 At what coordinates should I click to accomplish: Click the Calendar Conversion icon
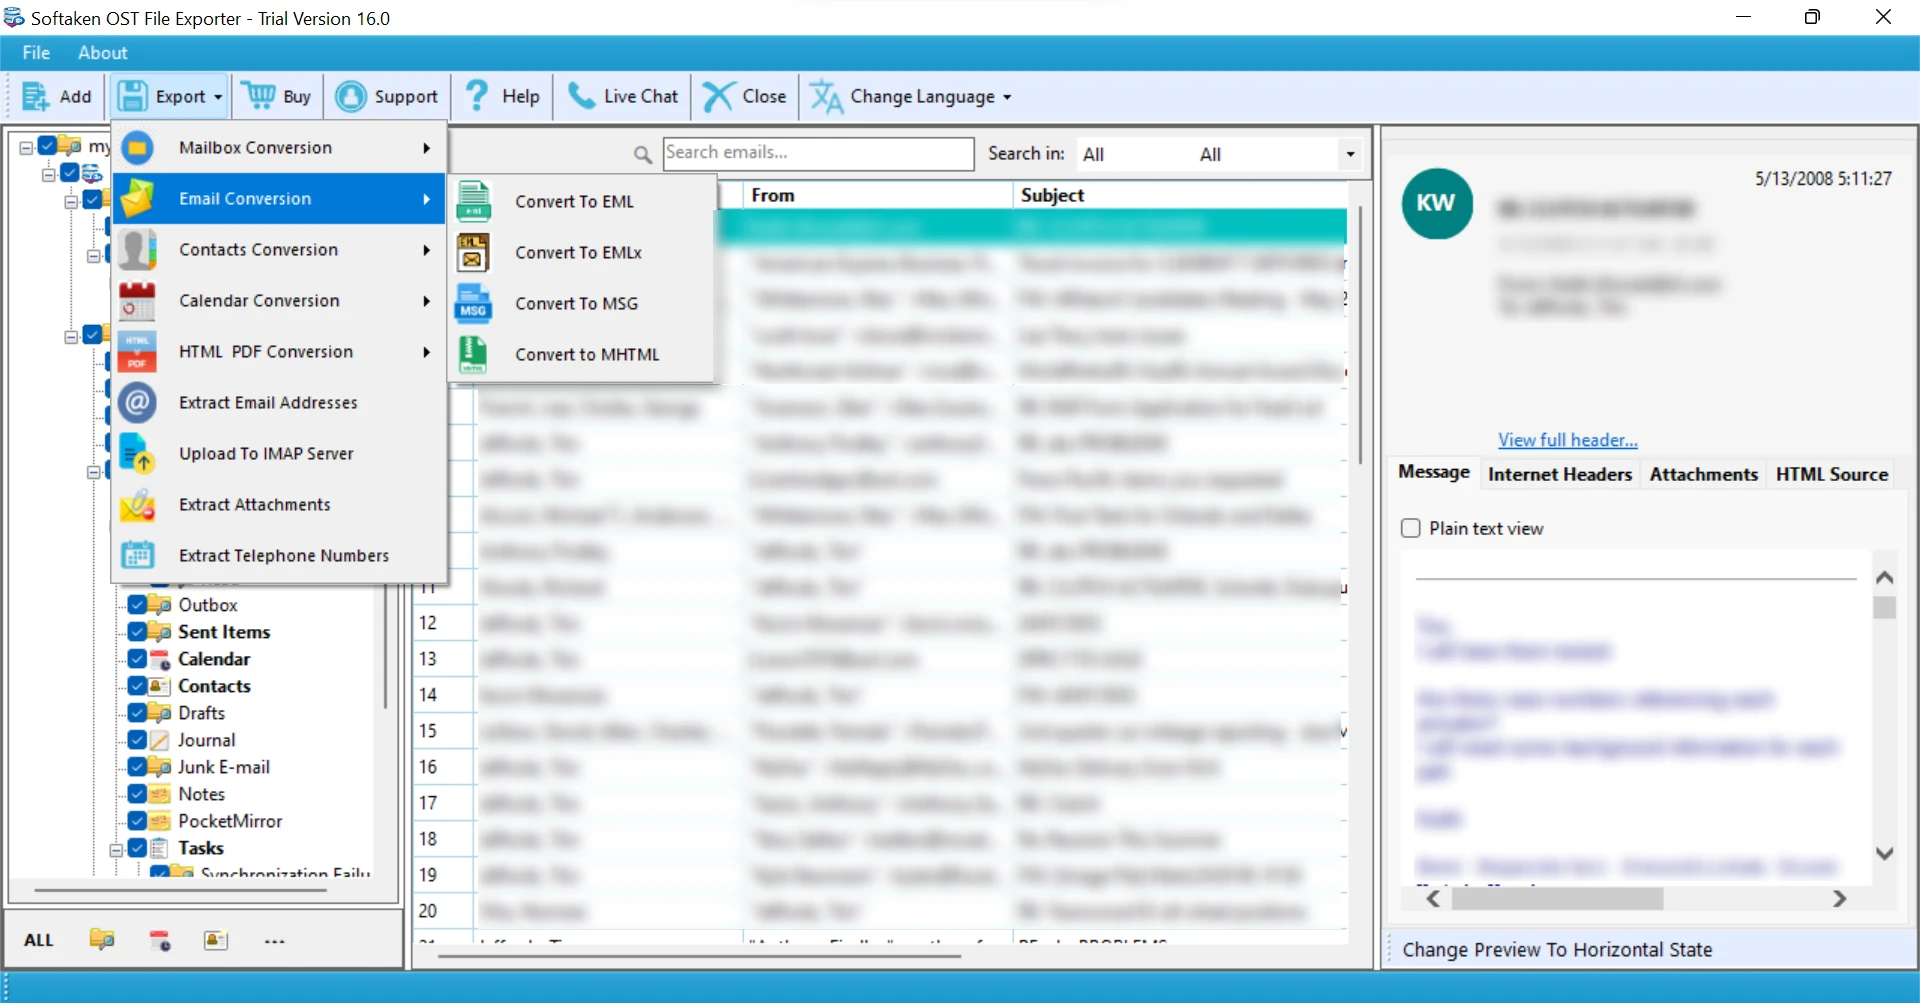tap(138, 301)
